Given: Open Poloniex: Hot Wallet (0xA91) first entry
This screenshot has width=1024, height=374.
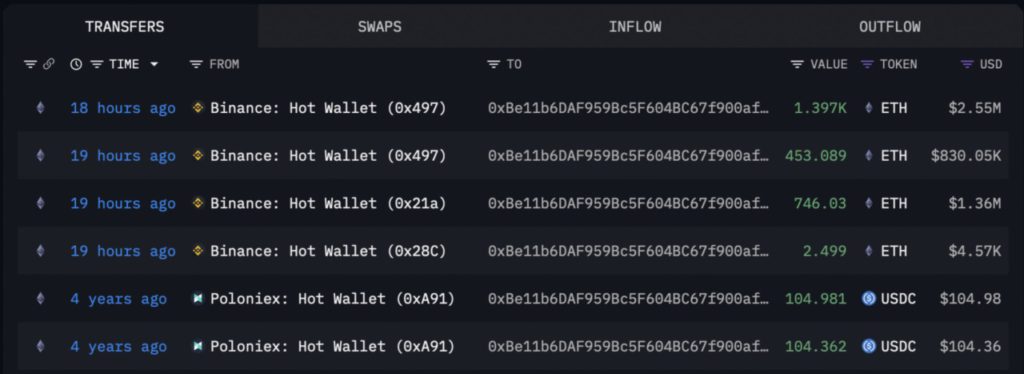Looking at the screenshot, I should tap(332, 299).
